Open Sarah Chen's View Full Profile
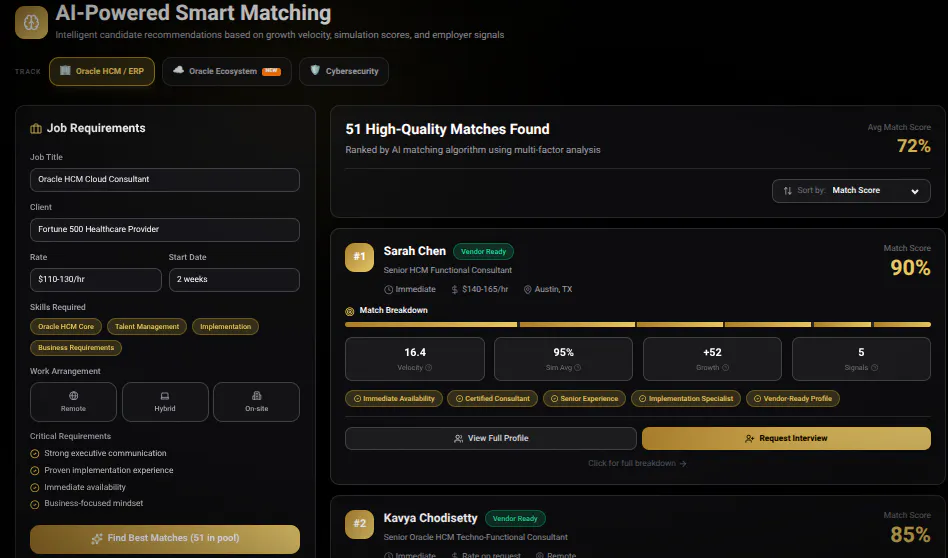This screenshot has height=558, width=948. point(490,438)
